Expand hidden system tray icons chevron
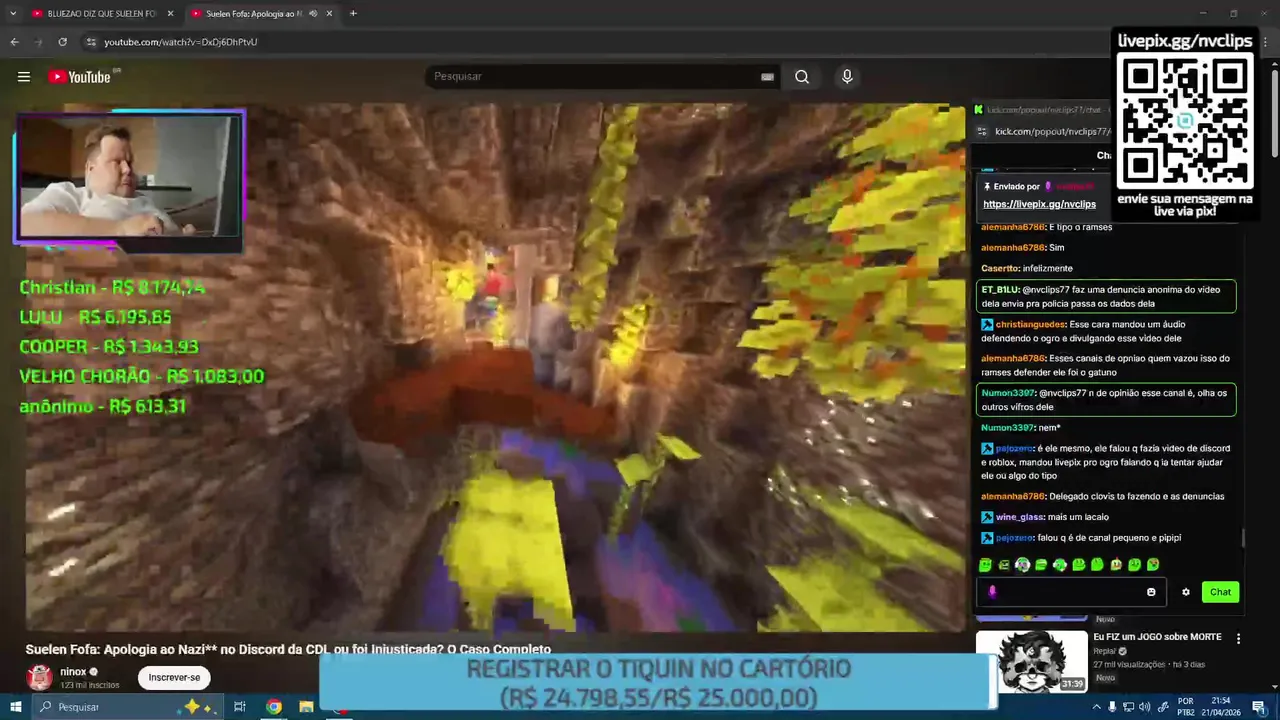Screen dimensions: 1280x720 [x=1096, y=707]
